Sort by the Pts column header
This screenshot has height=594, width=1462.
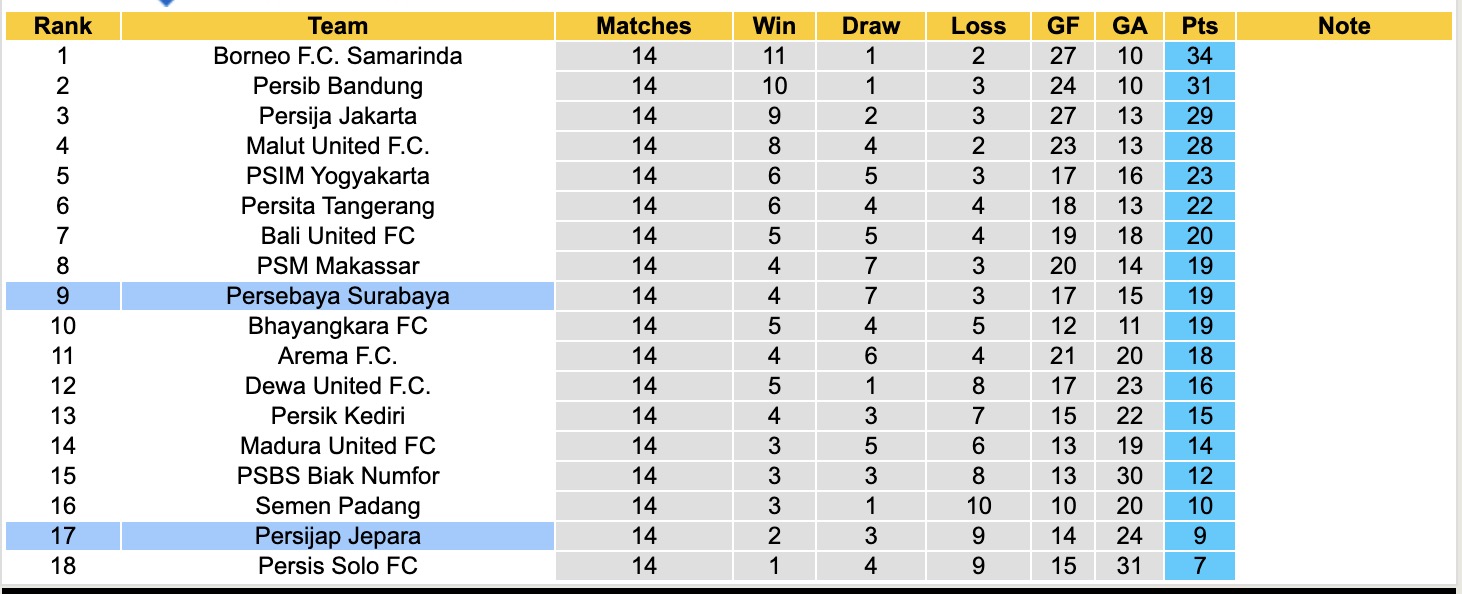click(x=1199, y=26)
